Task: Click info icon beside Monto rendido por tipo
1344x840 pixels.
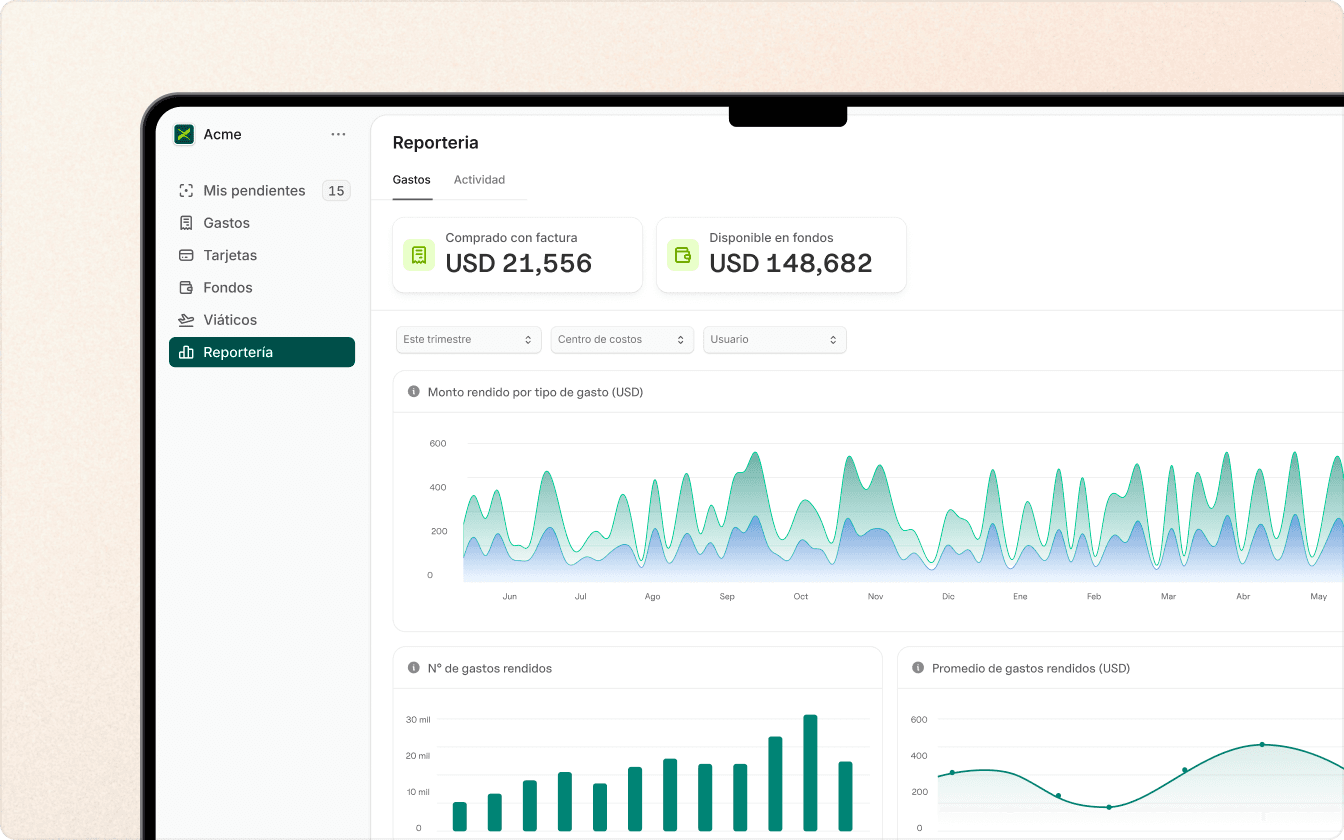Action: pyautogui.click(x=414, y=392)
